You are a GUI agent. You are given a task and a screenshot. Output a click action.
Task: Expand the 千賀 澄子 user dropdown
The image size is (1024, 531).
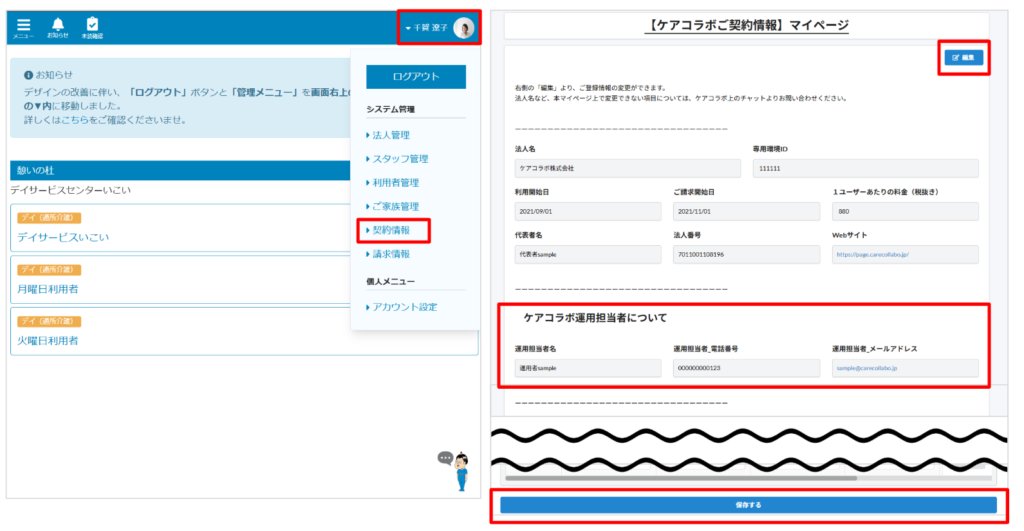(x=426, y=28)
